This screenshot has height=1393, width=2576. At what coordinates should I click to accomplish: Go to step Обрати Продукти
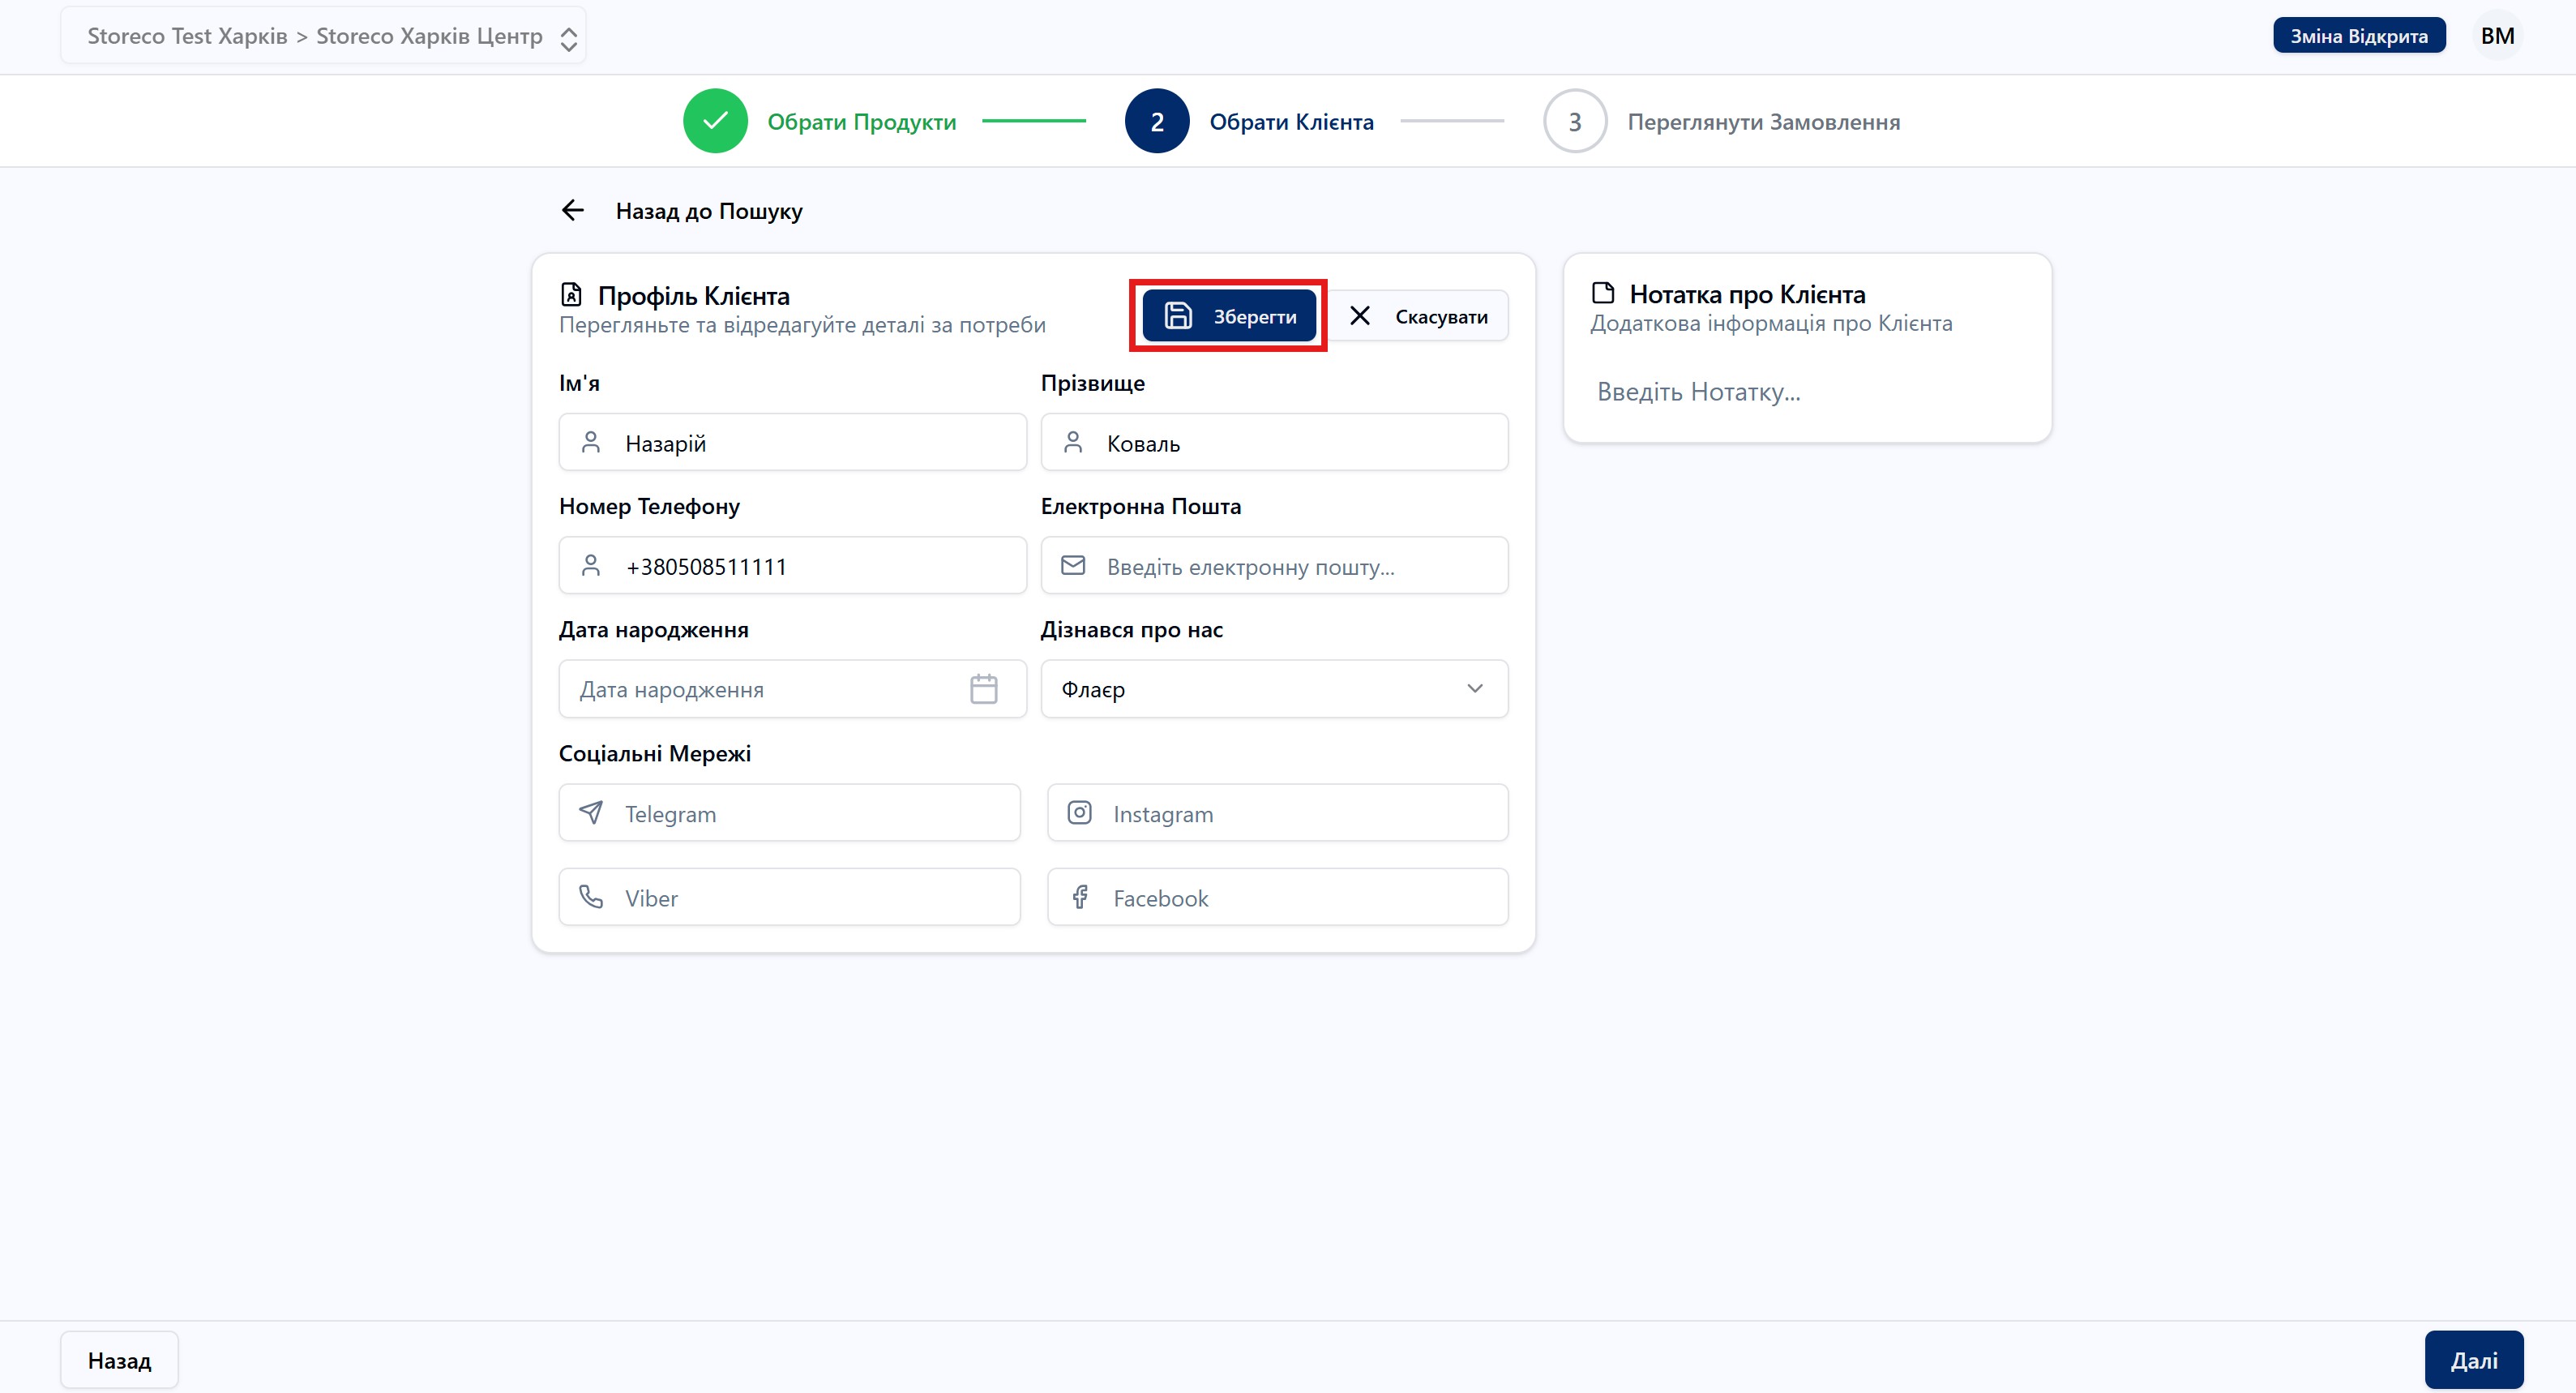click(861, 122)
